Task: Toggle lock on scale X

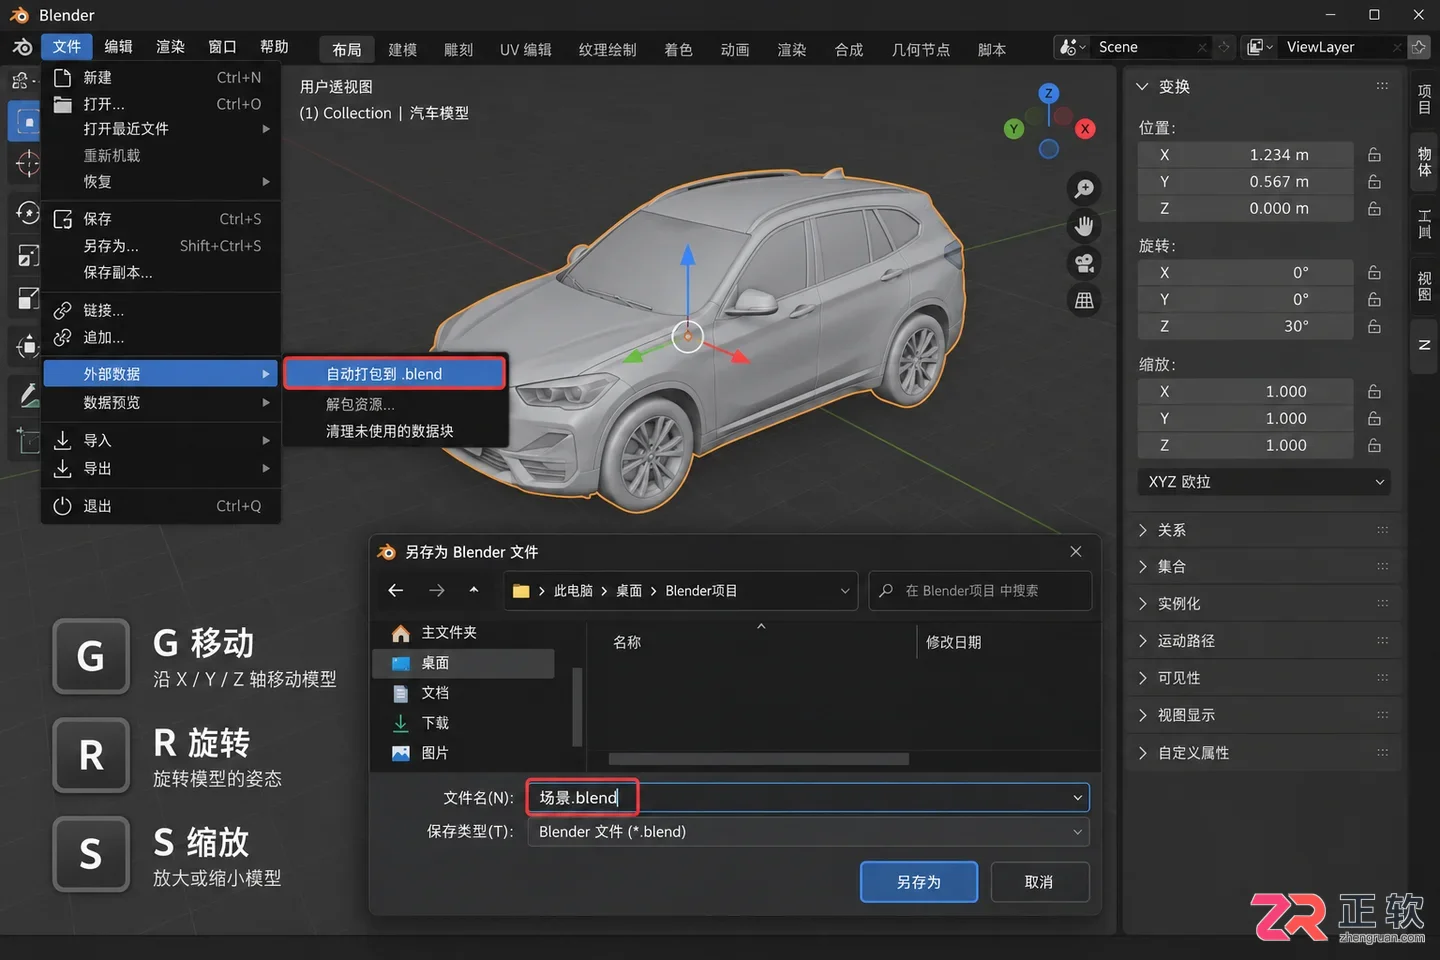Action: (x=1374, y=392)
